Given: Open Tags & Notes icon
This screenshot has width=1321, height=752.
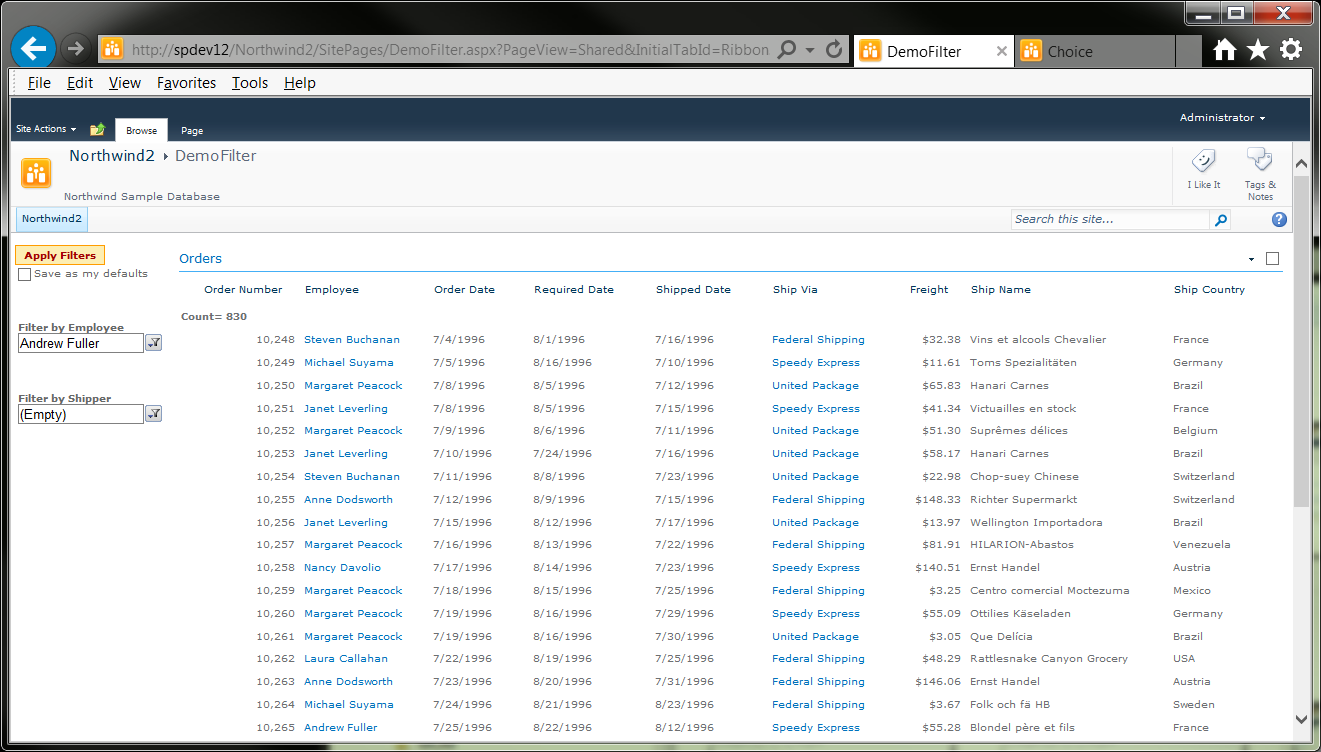Looking at the screenshot, I should tap(1259, 160).
